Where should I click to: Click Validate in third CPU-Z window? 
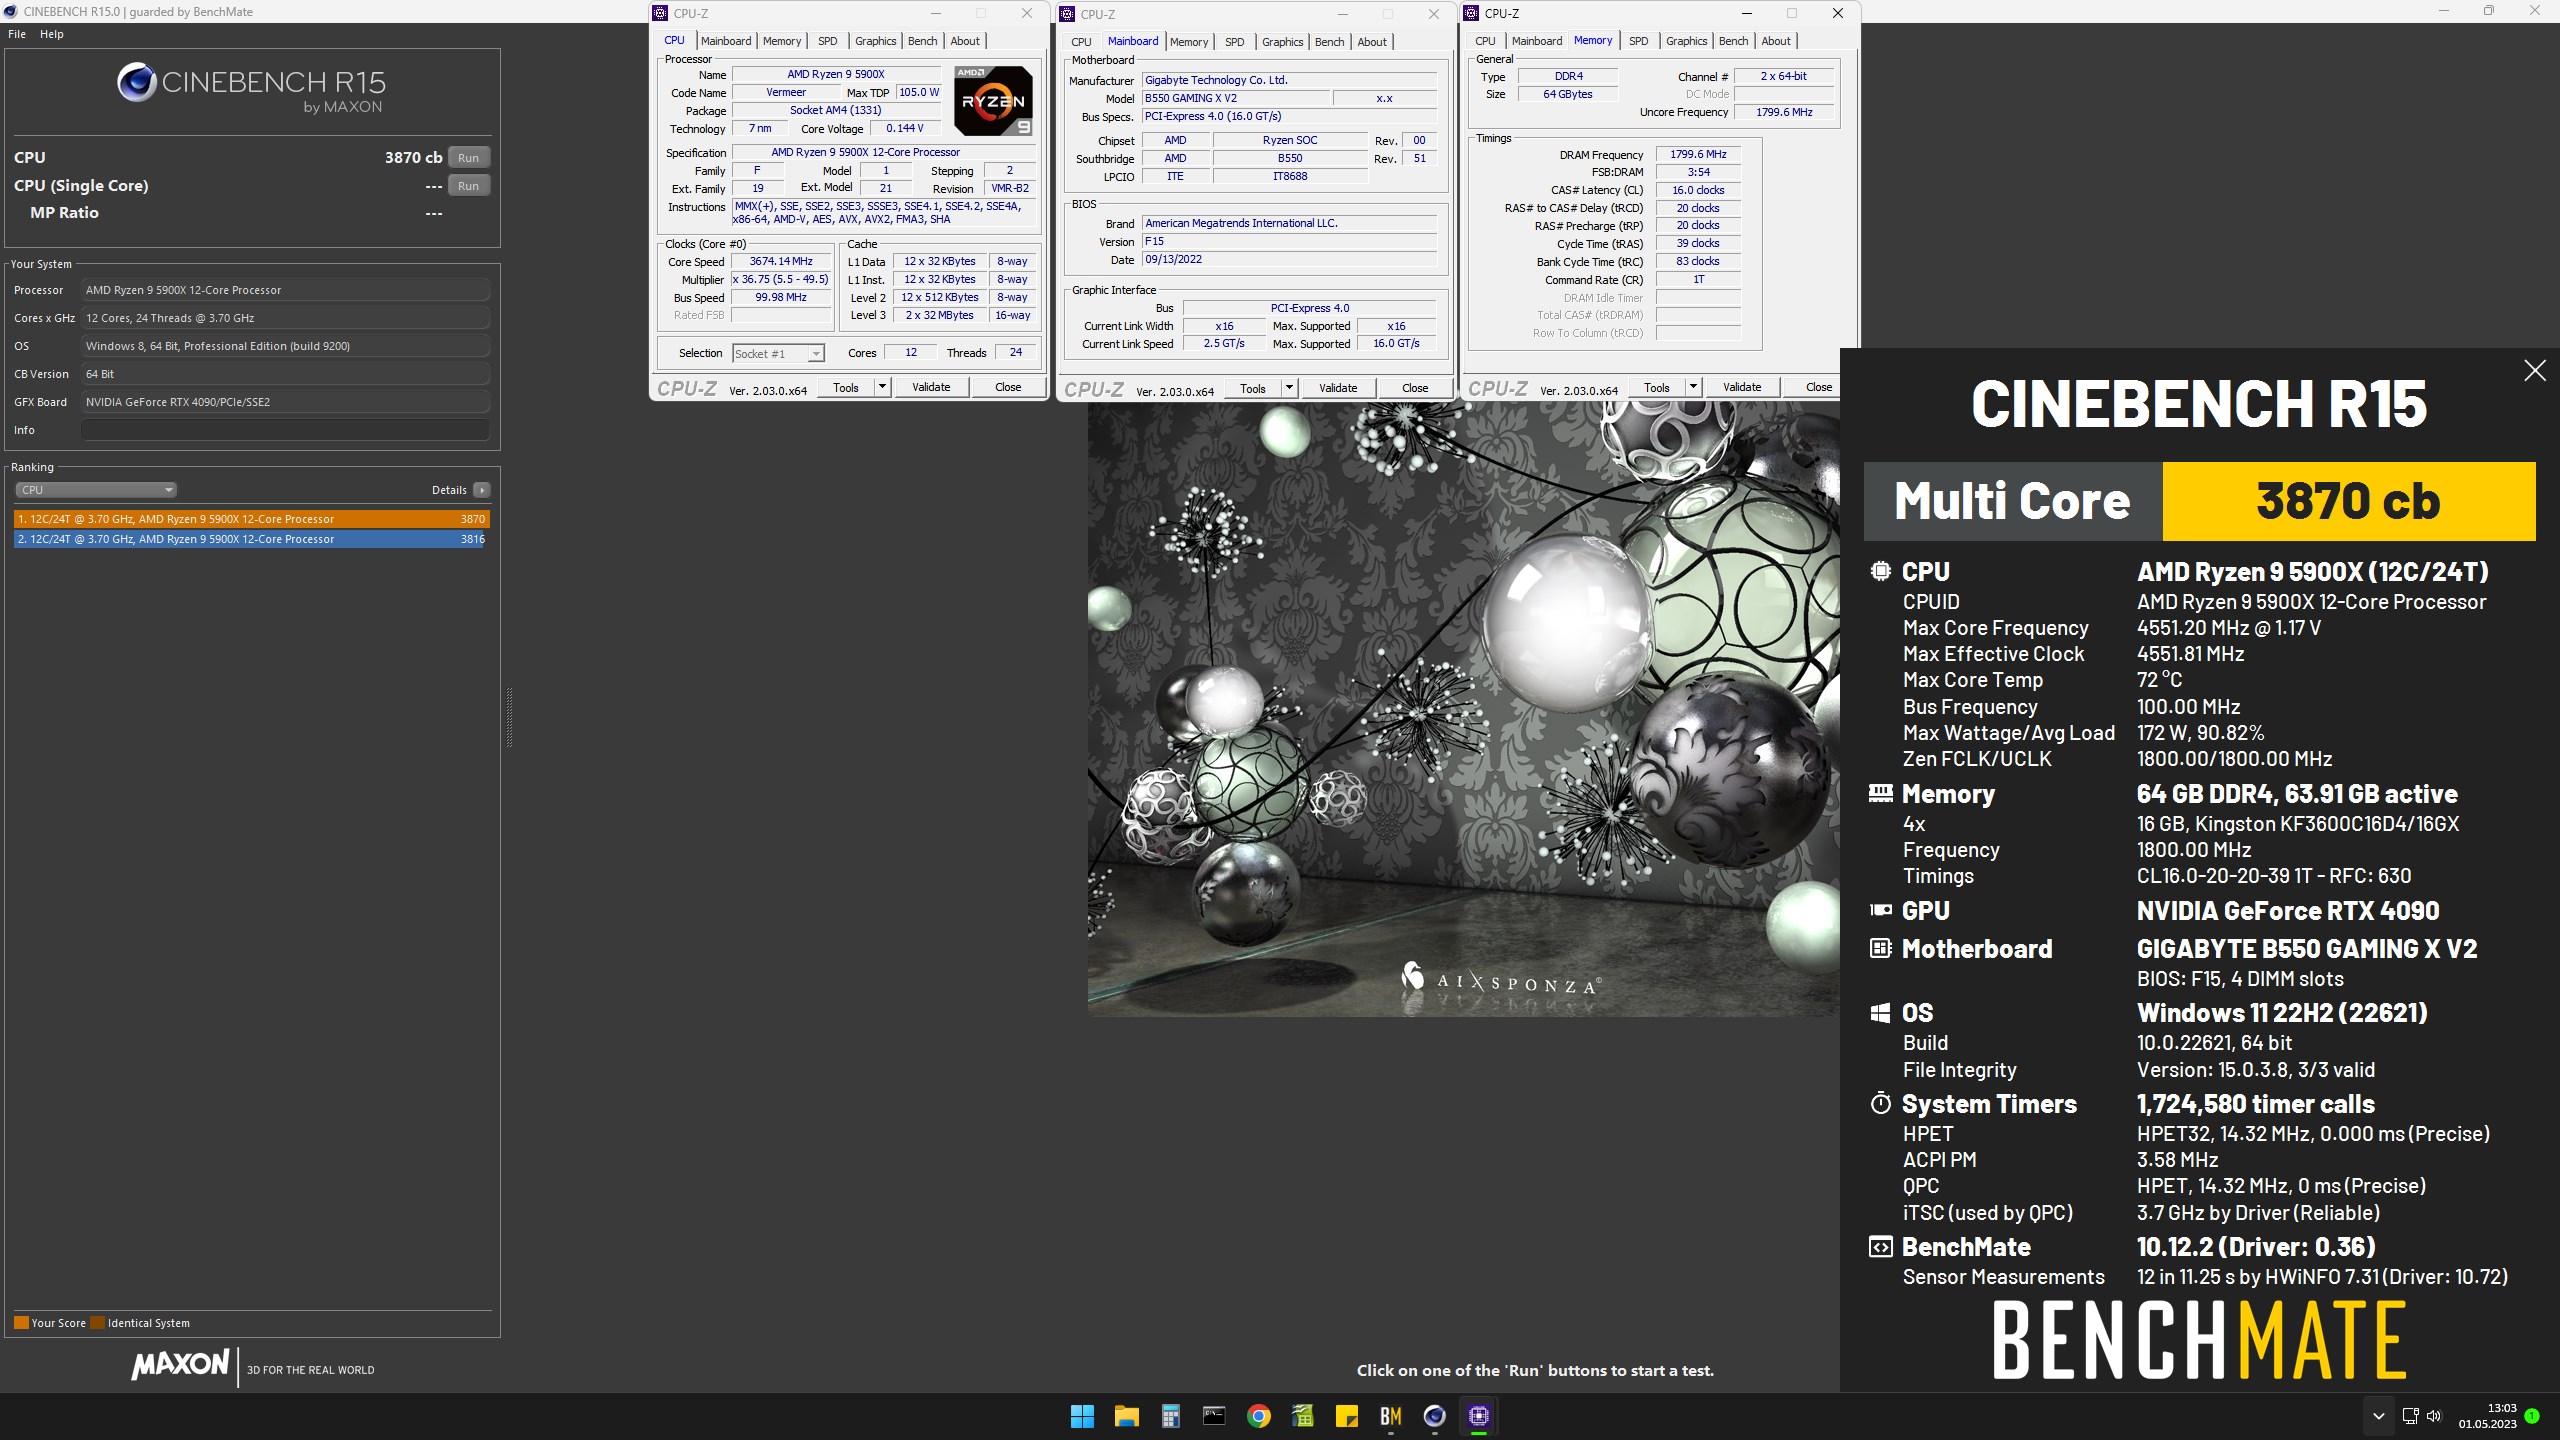[x=1742, y=387]
